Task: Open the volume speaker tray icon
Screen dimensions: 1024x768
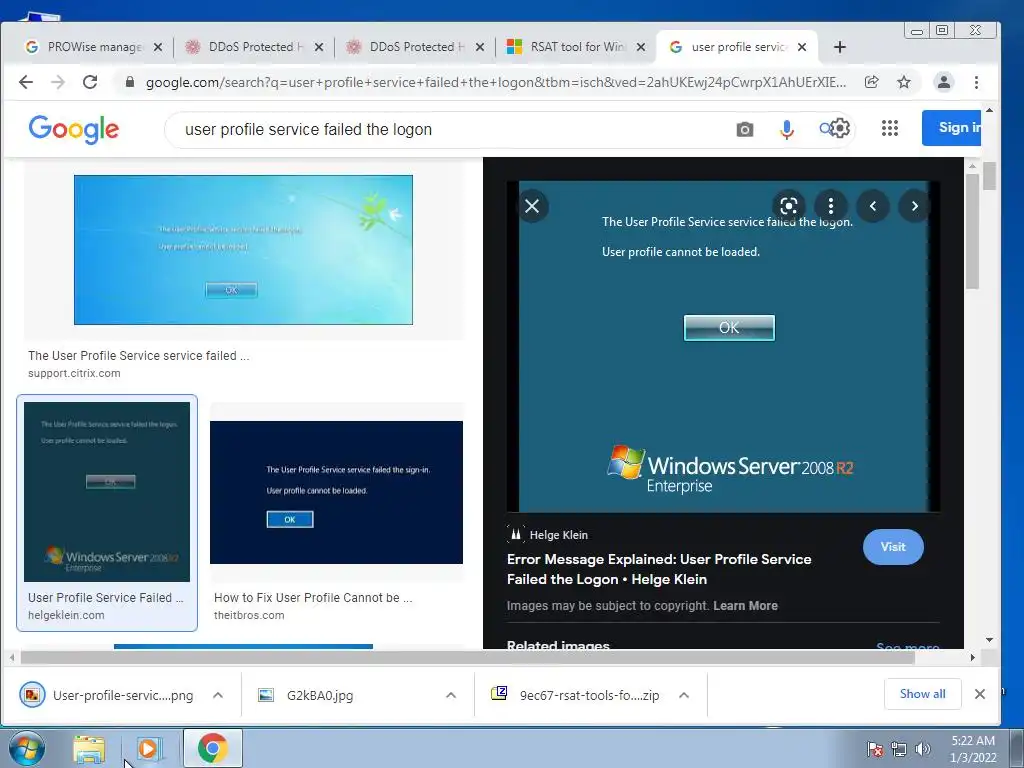Action: 922,750
